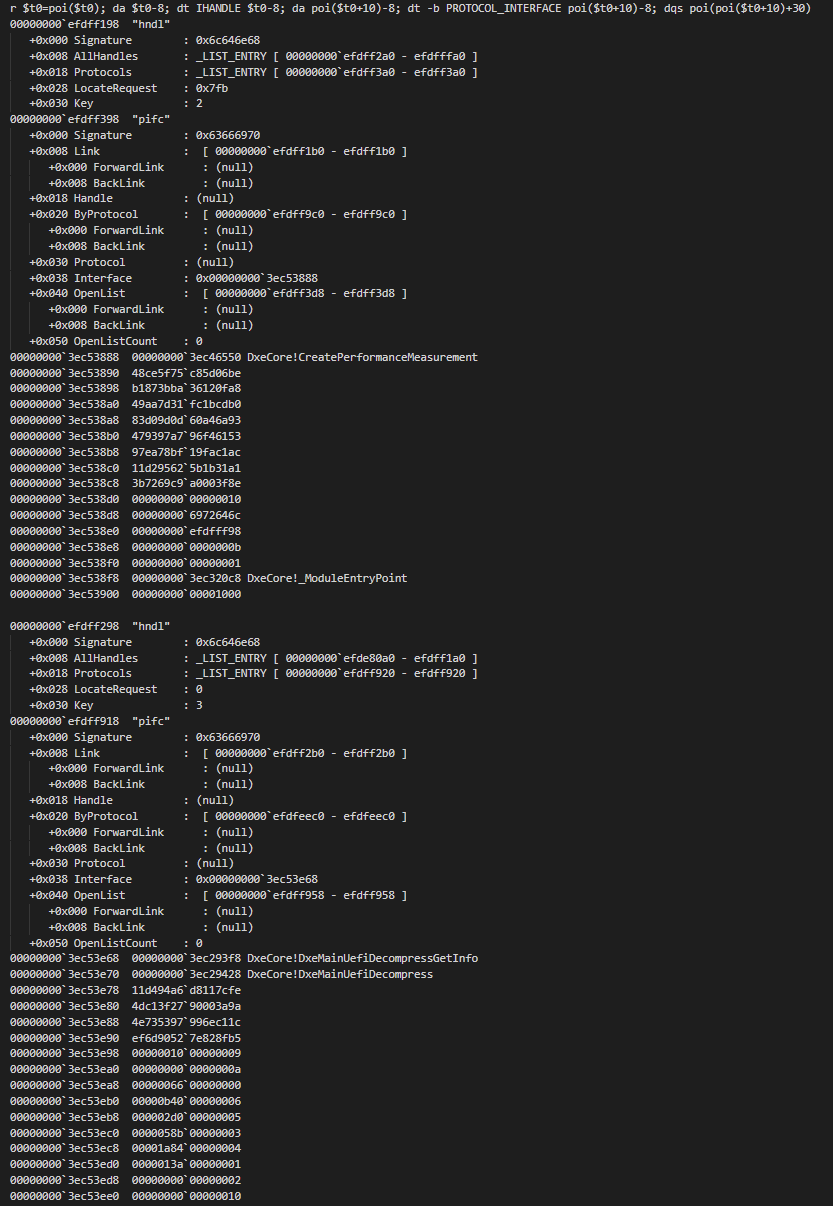Image resolution: width=833 pixels, height=1206 pixels.
Task: Click the first OpenListCount field line
Action: [x=116, y=341]
